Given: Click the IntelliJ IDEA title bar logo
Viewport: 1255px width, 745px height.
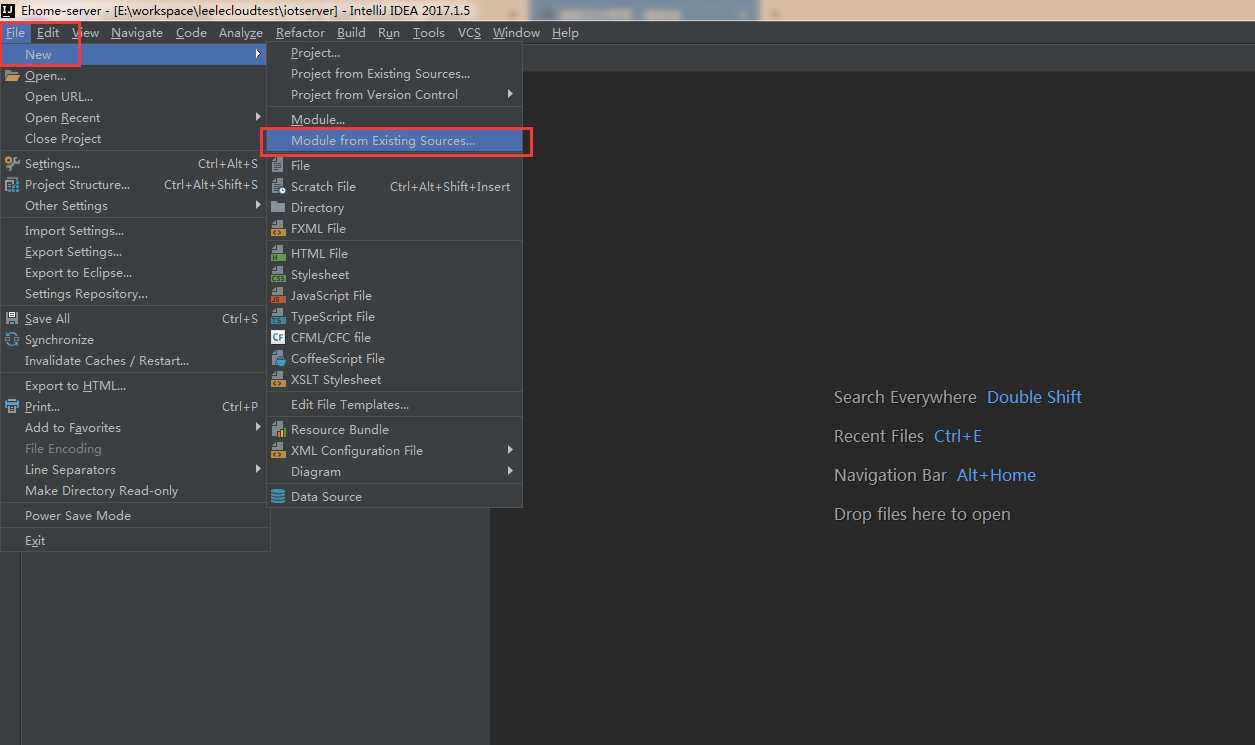Looking at the screenshot, I should click(x=9, y=10).
